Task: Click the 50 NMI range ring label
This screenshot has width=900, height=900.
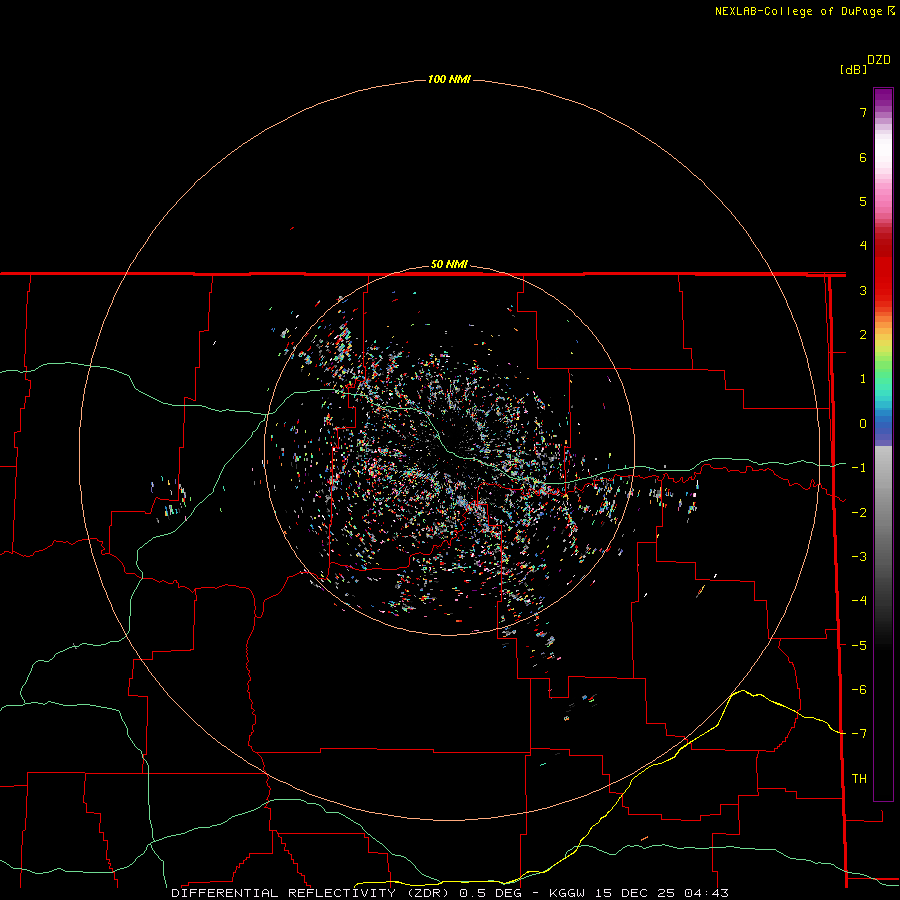Action: [x=449, y=264]
